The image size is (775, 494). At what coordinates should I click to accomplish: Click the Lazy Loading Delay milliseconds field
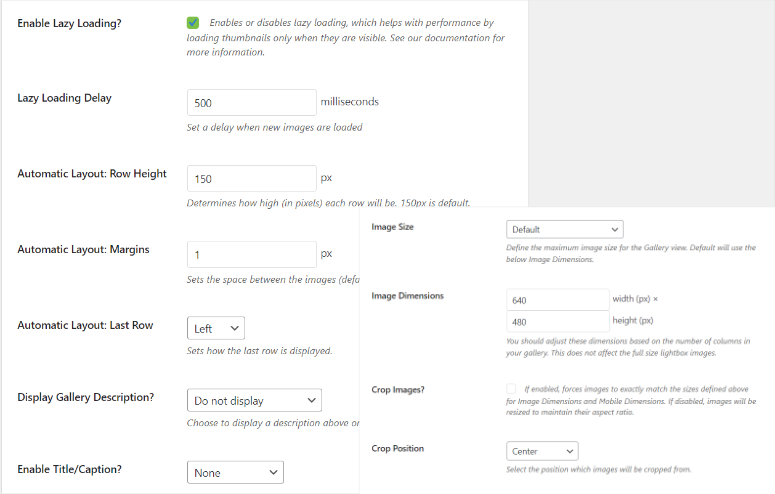[x=252, y=102]
